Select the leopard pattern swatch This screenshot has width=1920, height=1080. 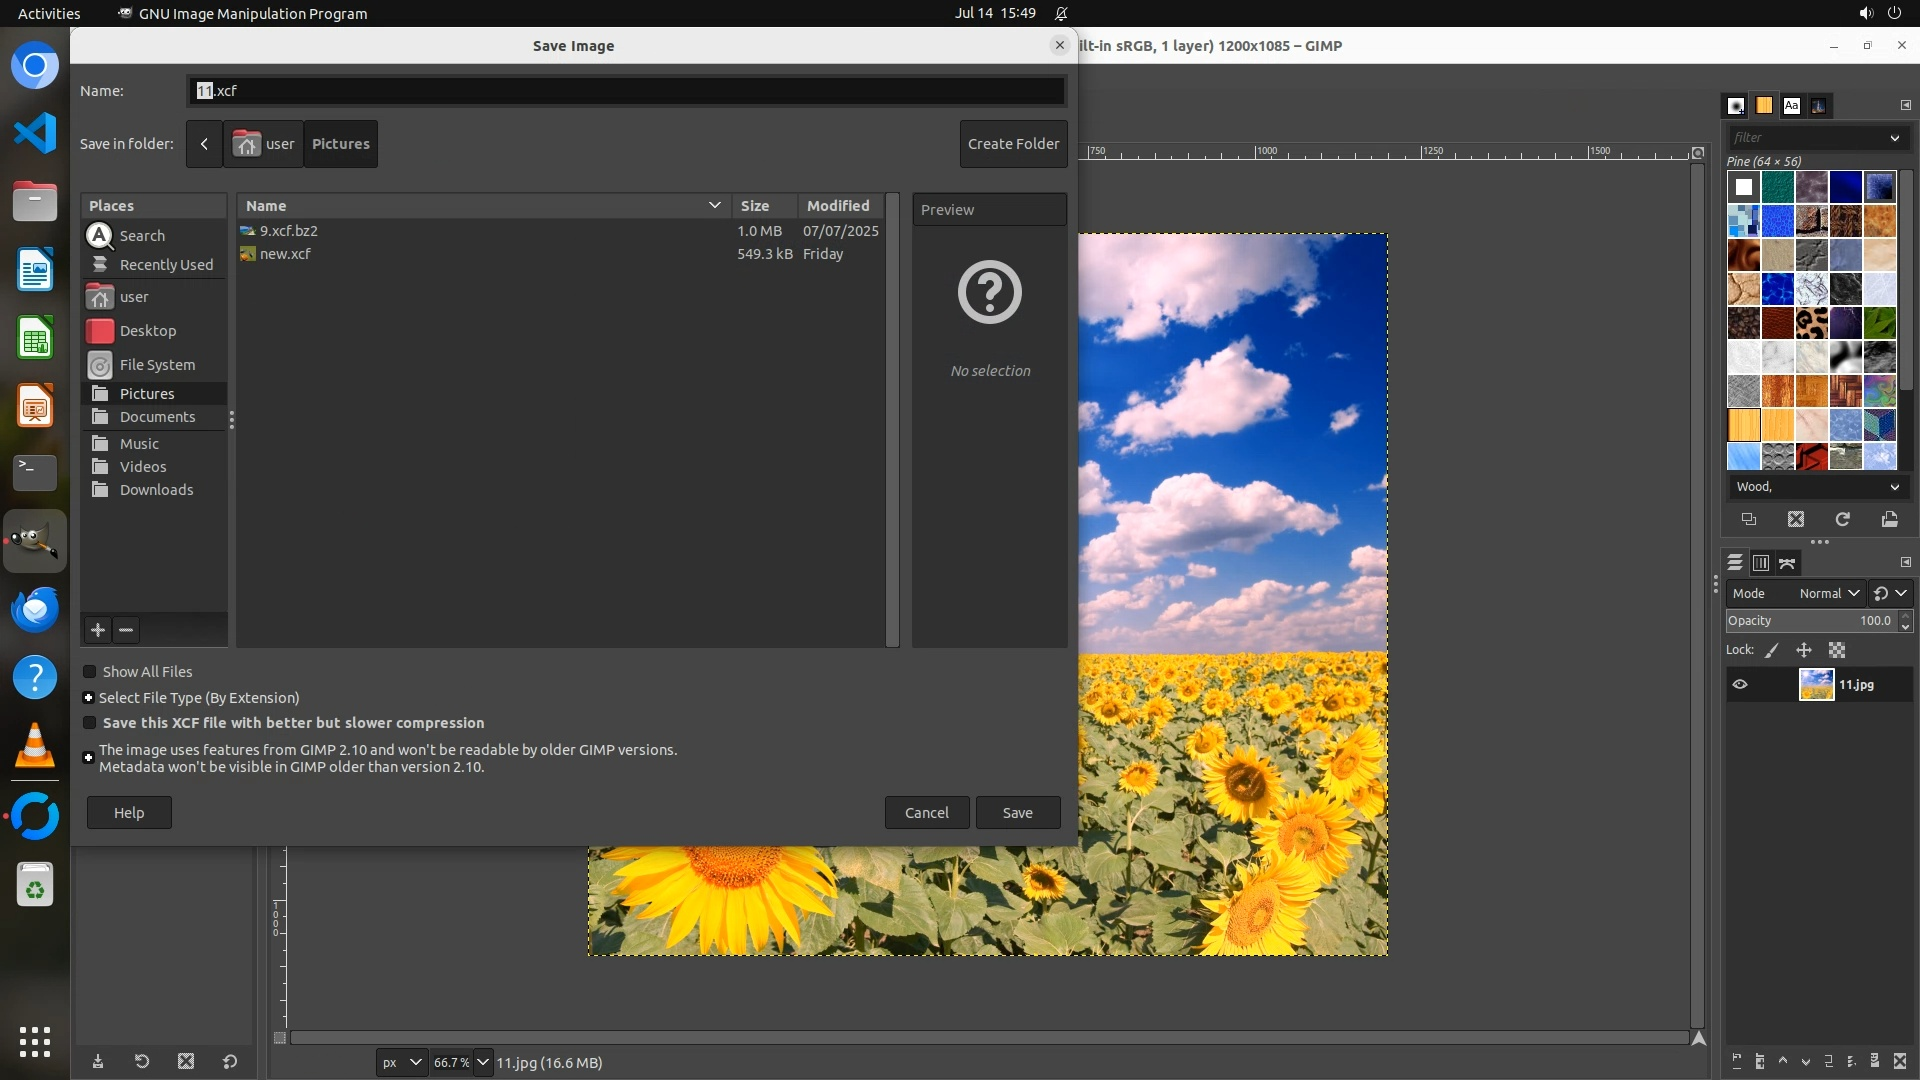point(1811,323)
